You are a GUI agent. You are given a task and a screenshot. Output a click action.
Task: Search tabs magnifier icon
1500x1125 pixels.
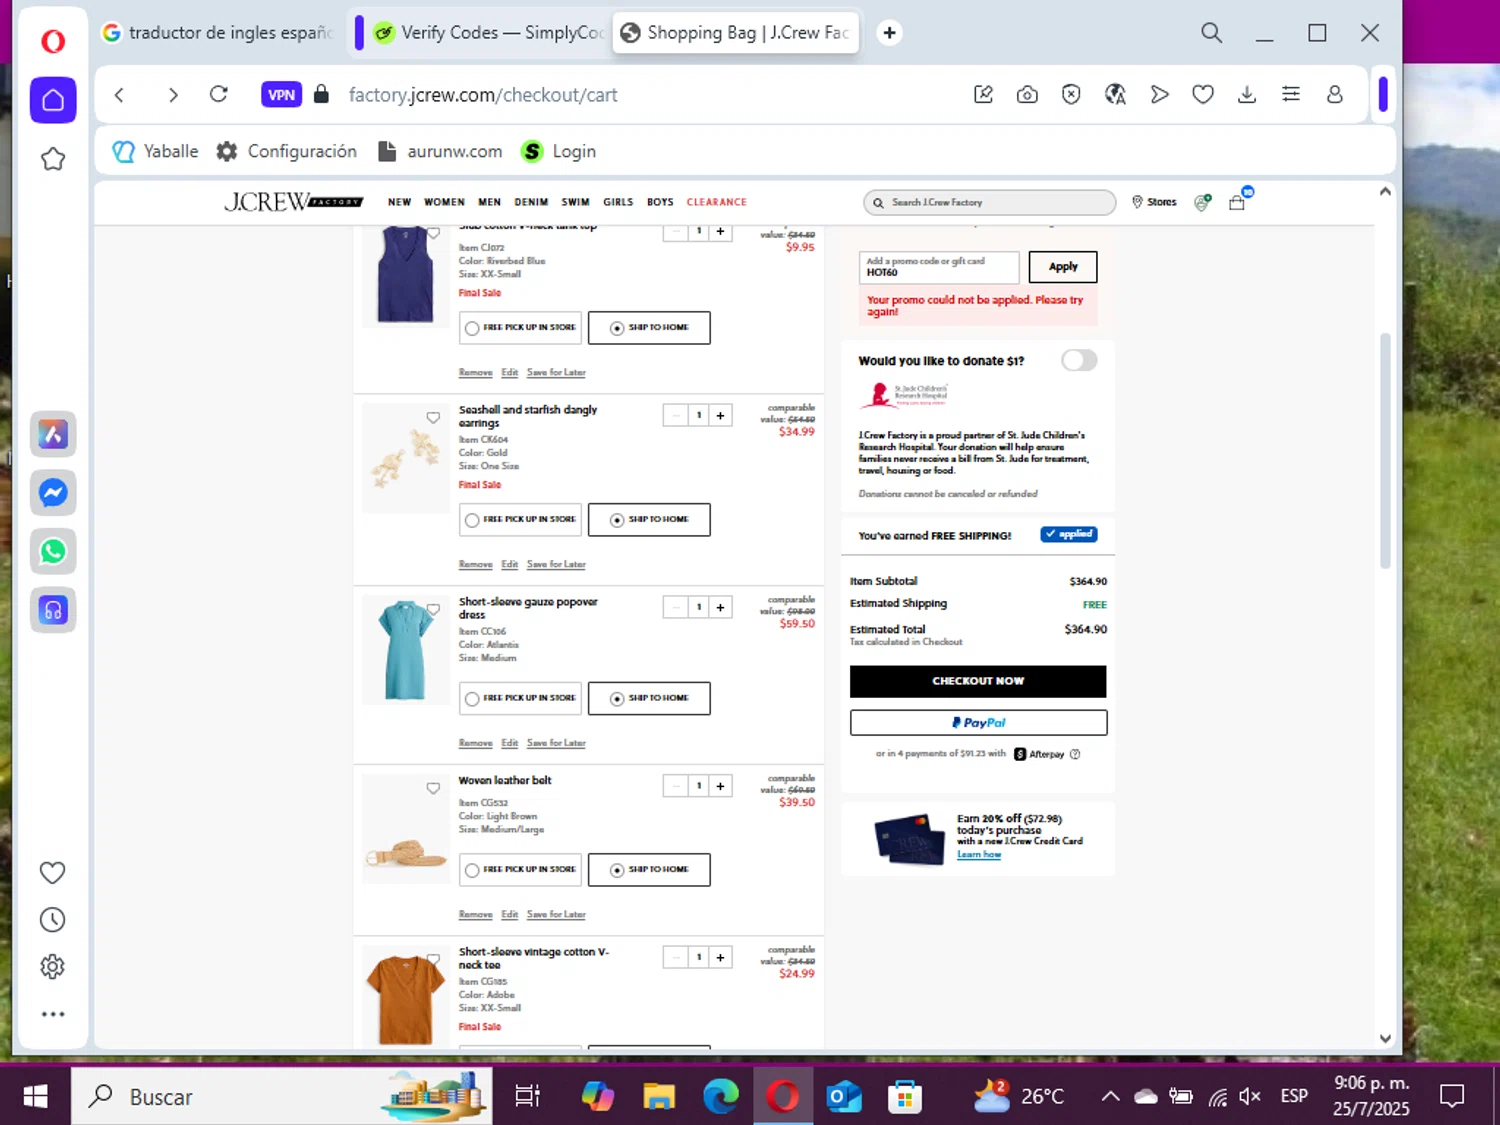coord(1212,33)
